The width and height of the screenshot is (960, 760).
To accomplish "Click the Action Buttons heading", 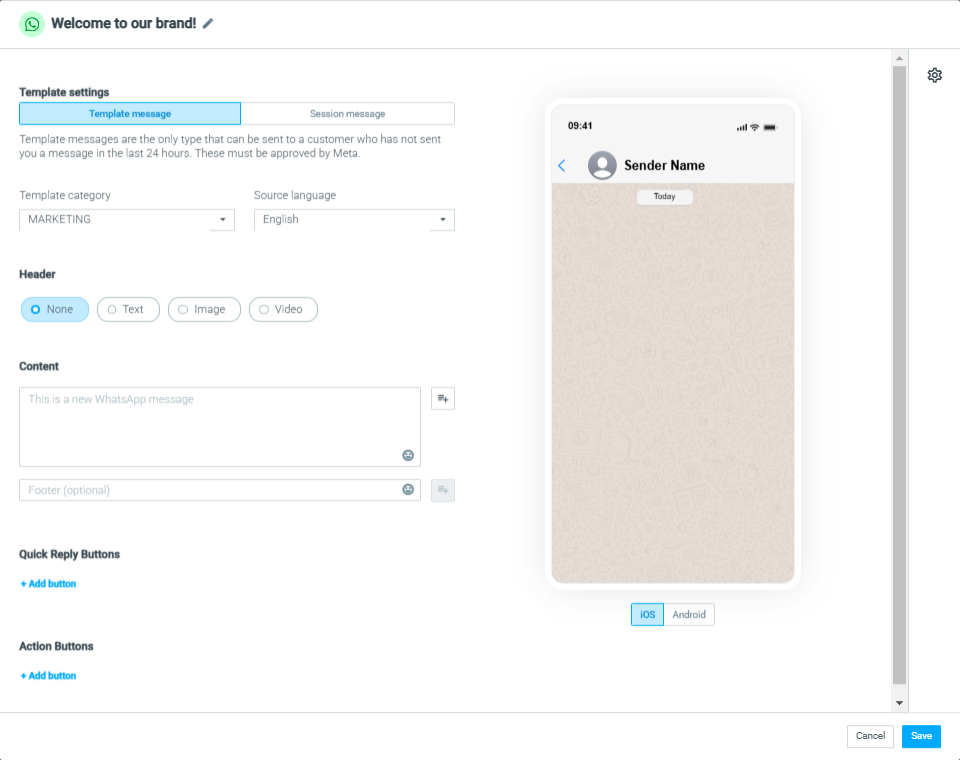I will pyautogui.click(x=56, y=647).
